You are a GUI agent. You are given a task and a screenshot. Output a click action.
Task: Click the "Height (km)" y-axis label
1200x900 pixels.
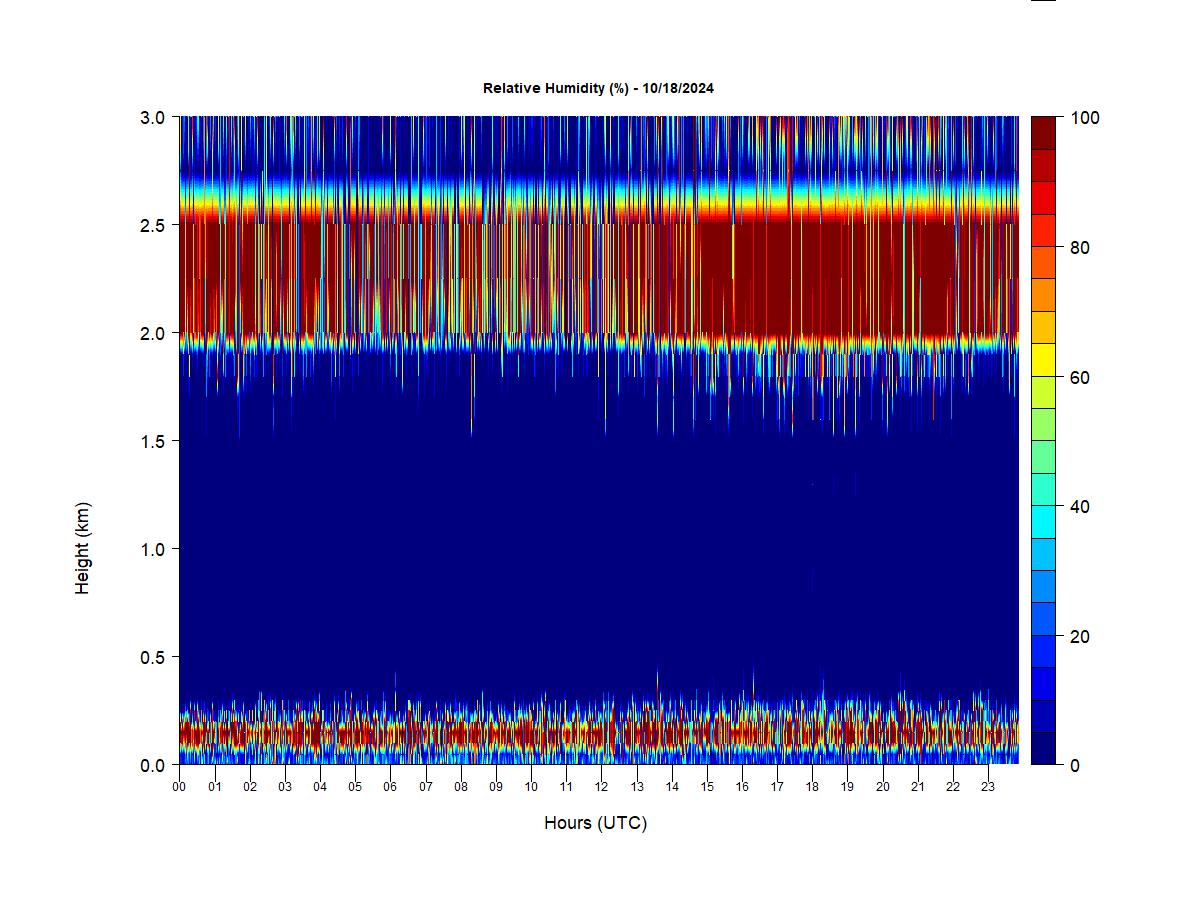pyautogui.click(x=83, y=548)
